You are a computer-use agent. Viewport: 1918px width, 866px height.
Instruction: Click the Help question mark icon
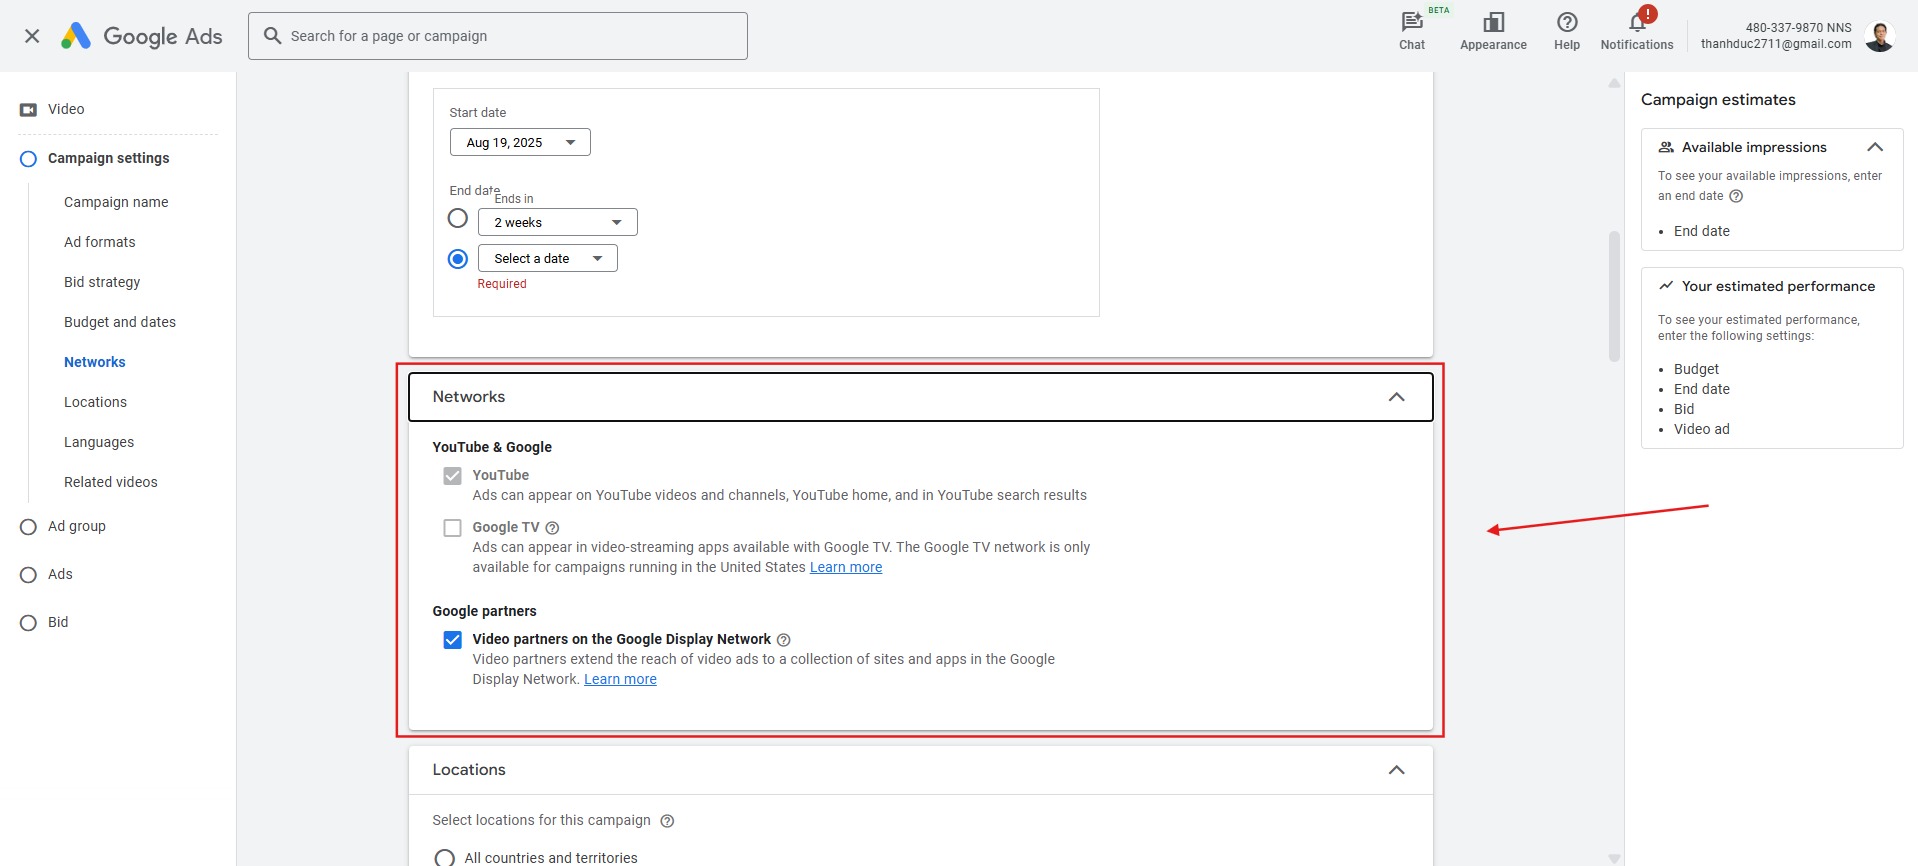1566,23
